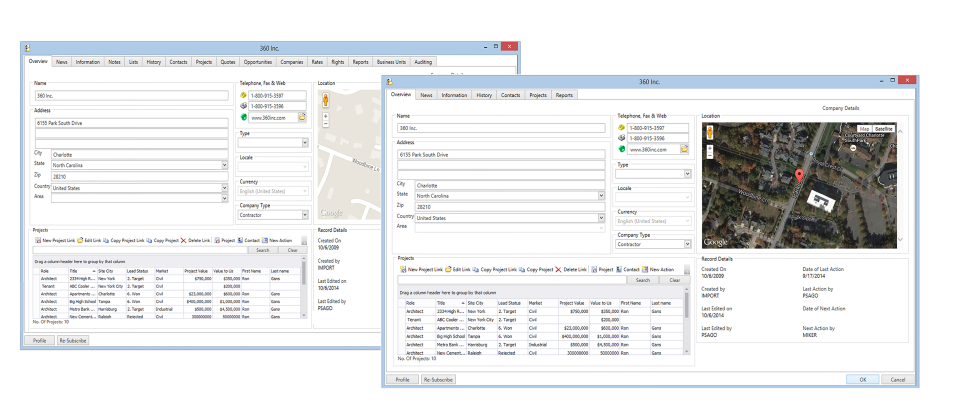Click Copy Project icon in front window
960x412 pixels.
coord(522,269)
